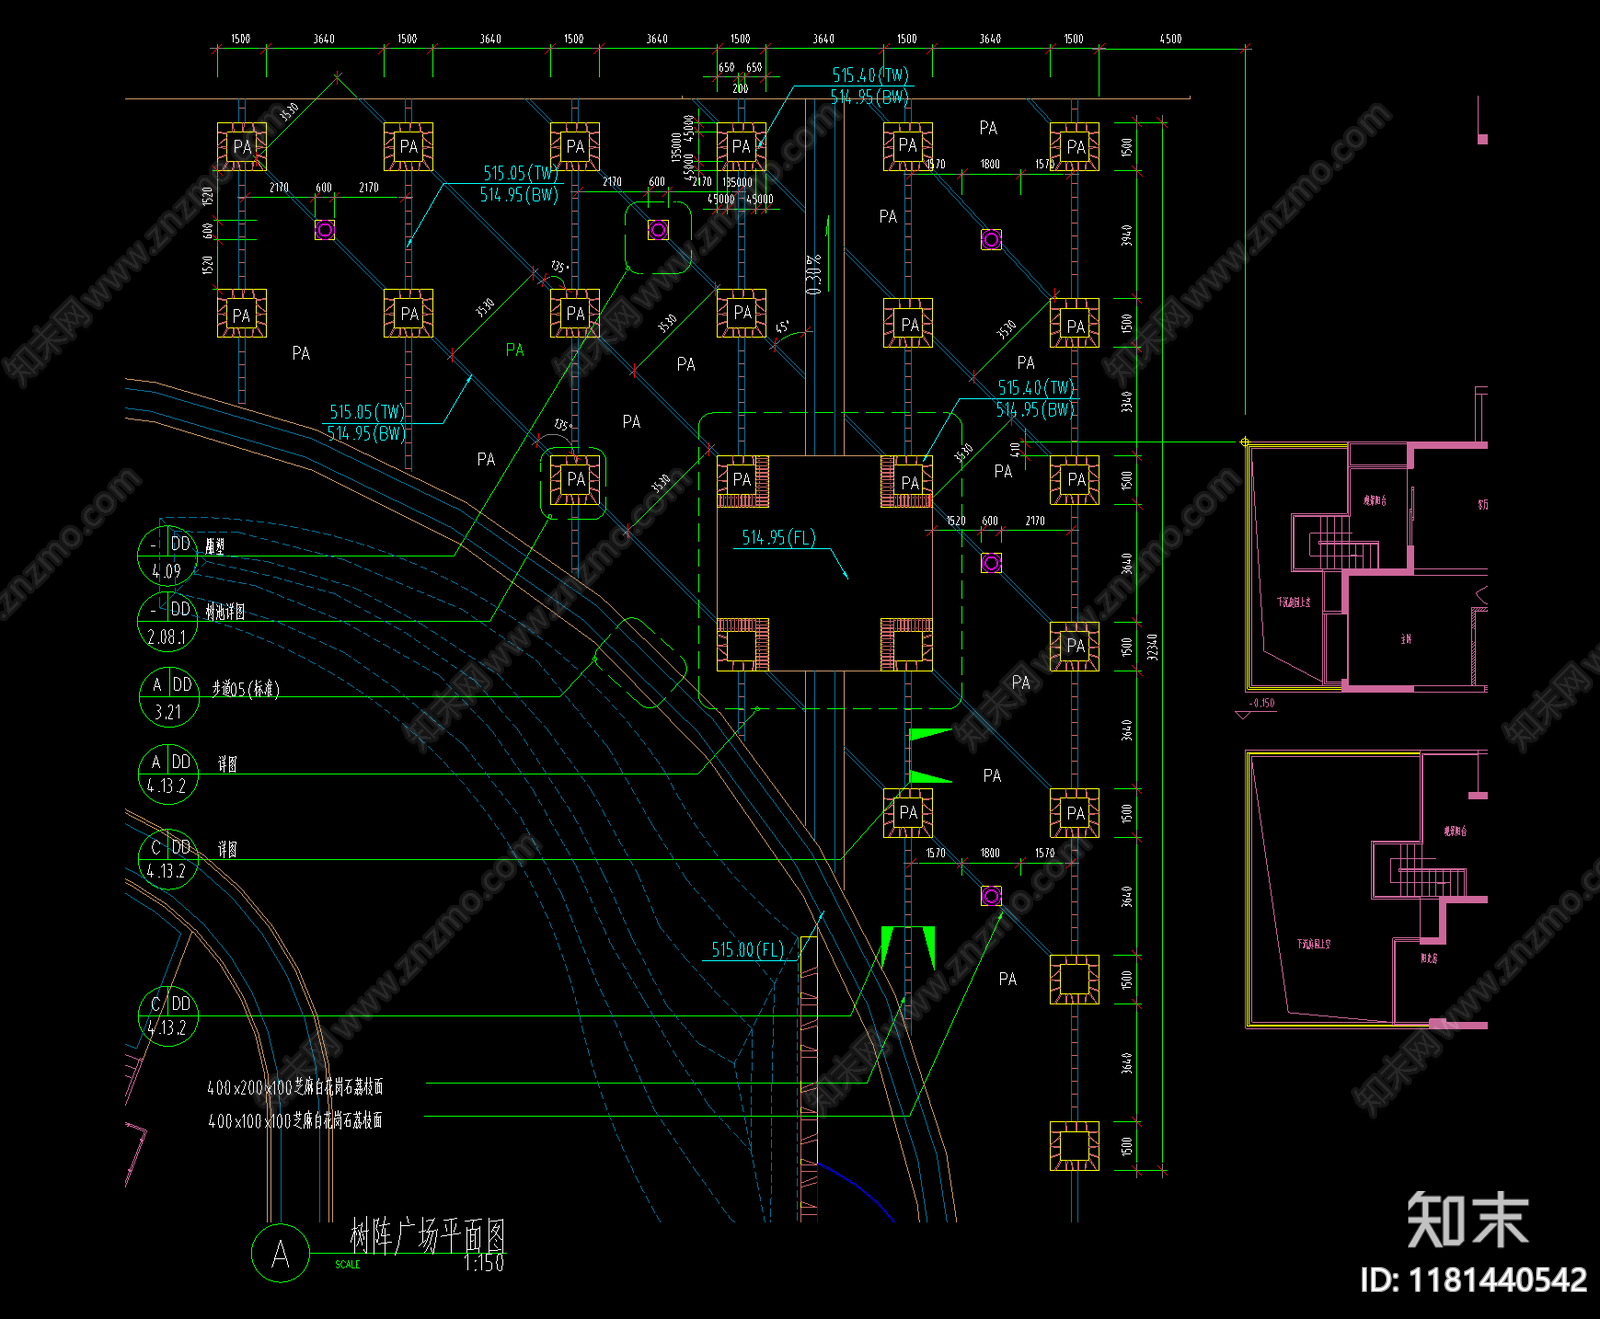The image size is (1600, 1319).
Task: Select the 400x100x100 granite material note
Action: pos(295,1121)
